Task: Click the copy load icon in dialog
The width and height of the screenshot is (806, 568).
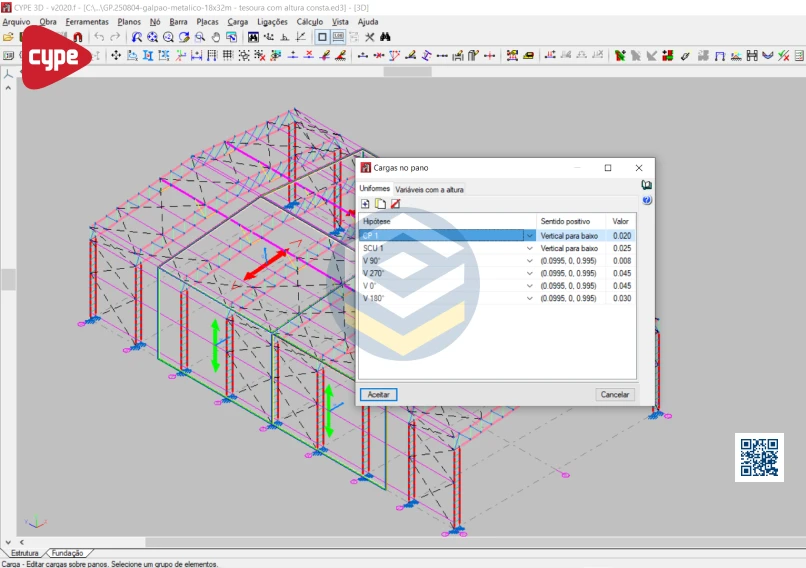Action: [380, 204]
